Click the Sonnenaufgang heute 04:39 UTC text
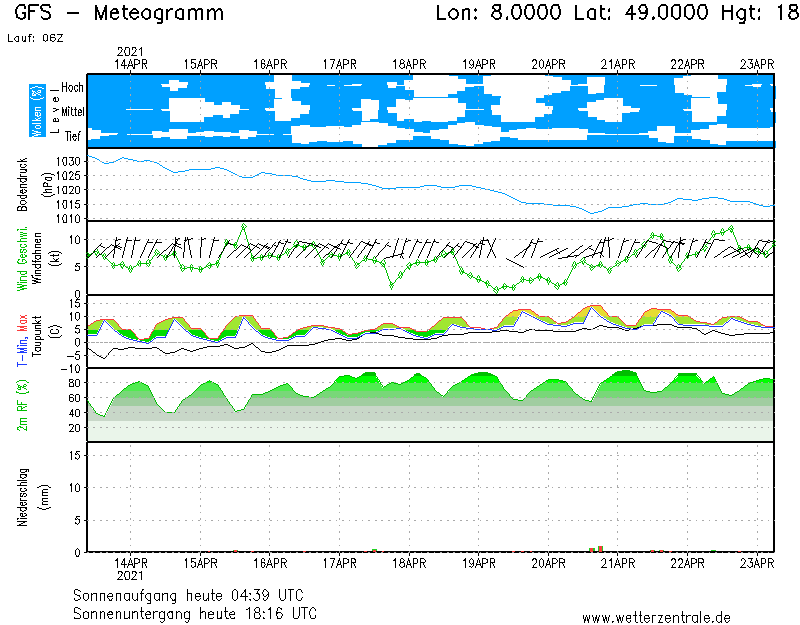Viewport: 800px width, 625px height. [195, 595]
